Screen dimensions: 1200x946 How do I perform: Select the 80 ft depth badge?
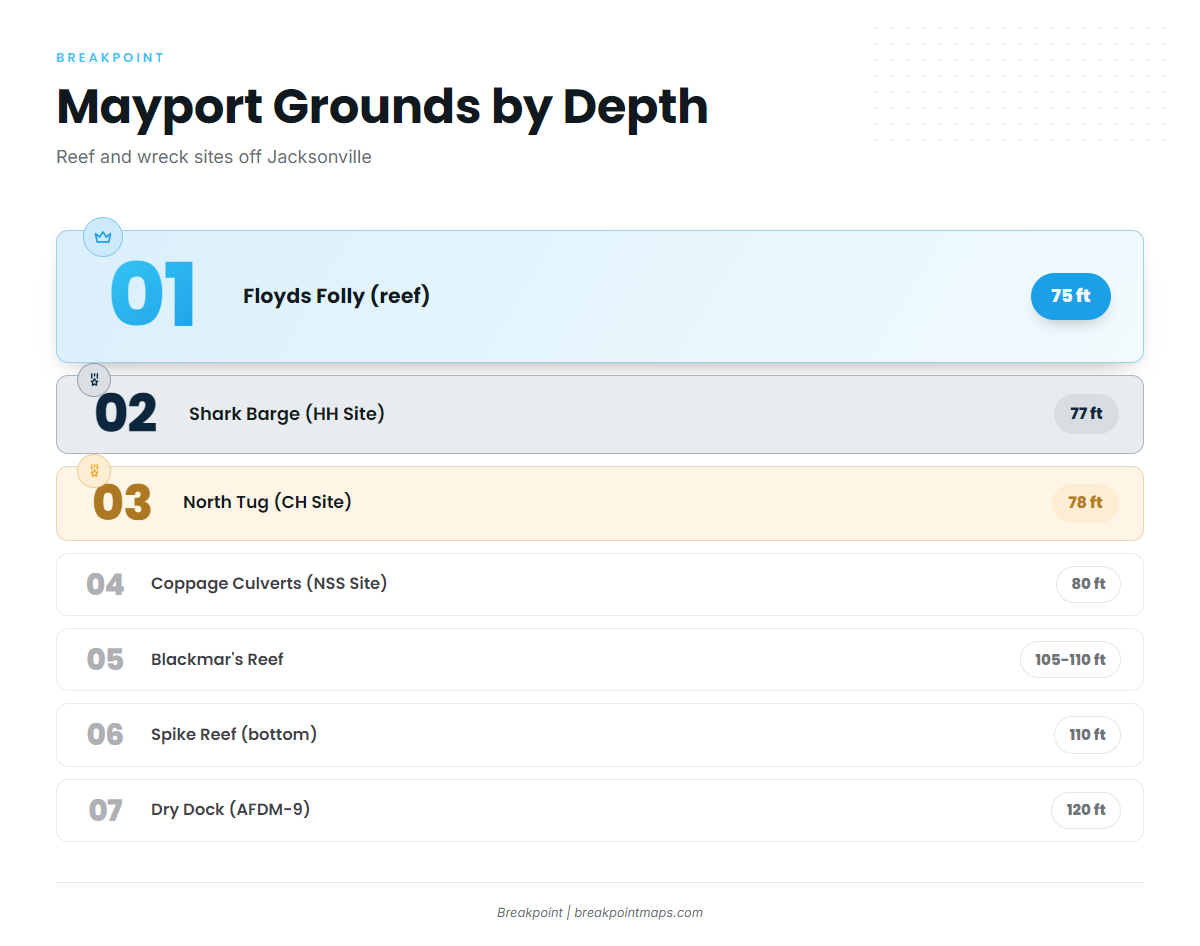(x=1088, y=584)
